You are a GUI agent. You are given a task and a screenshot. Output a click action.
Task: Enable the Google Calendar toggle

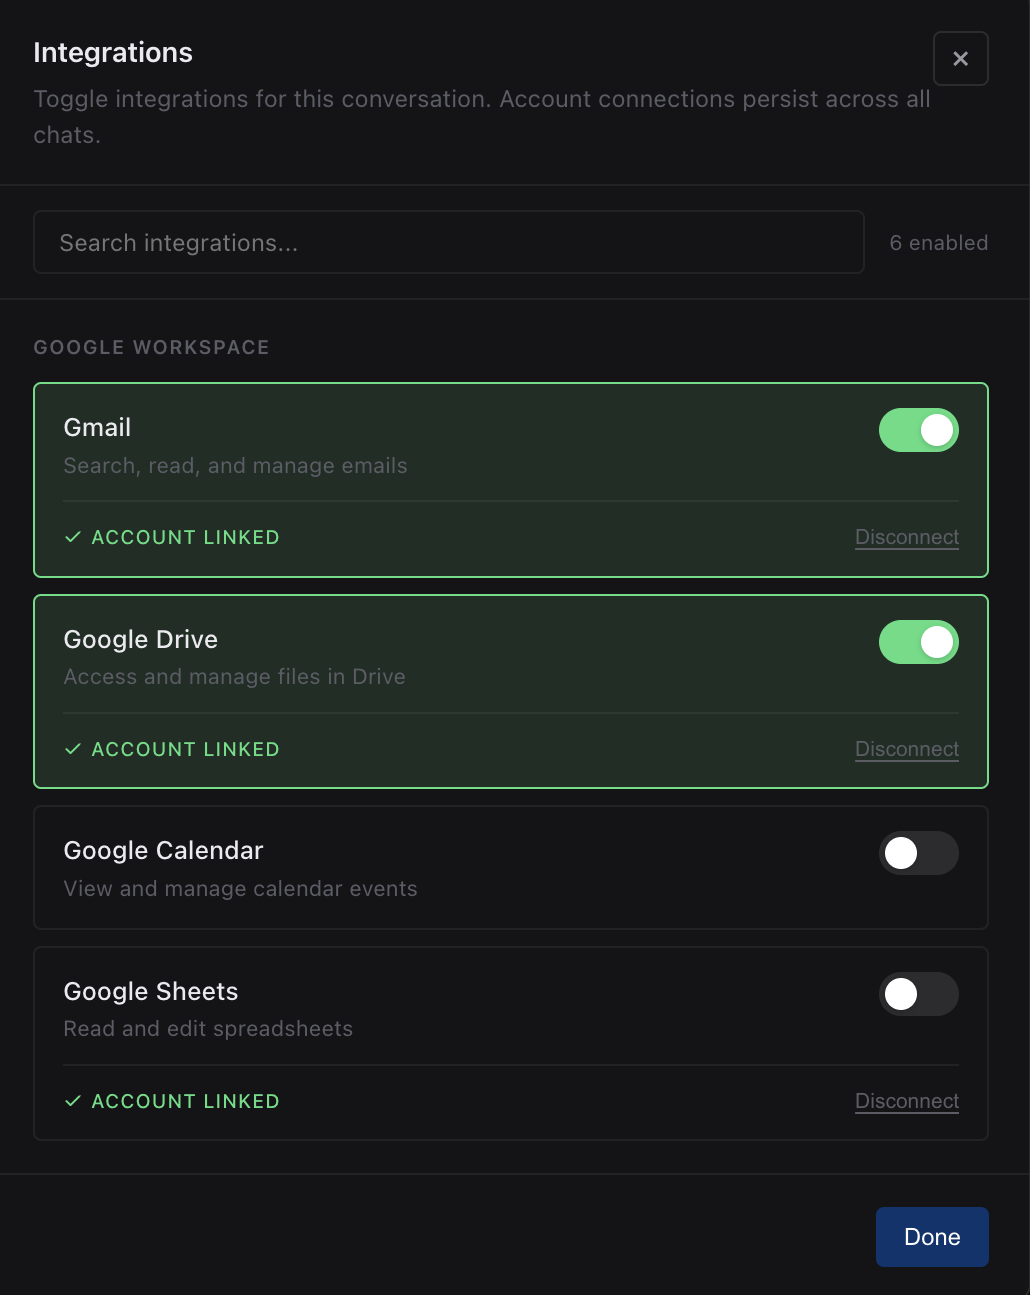[x=918, y=853]
